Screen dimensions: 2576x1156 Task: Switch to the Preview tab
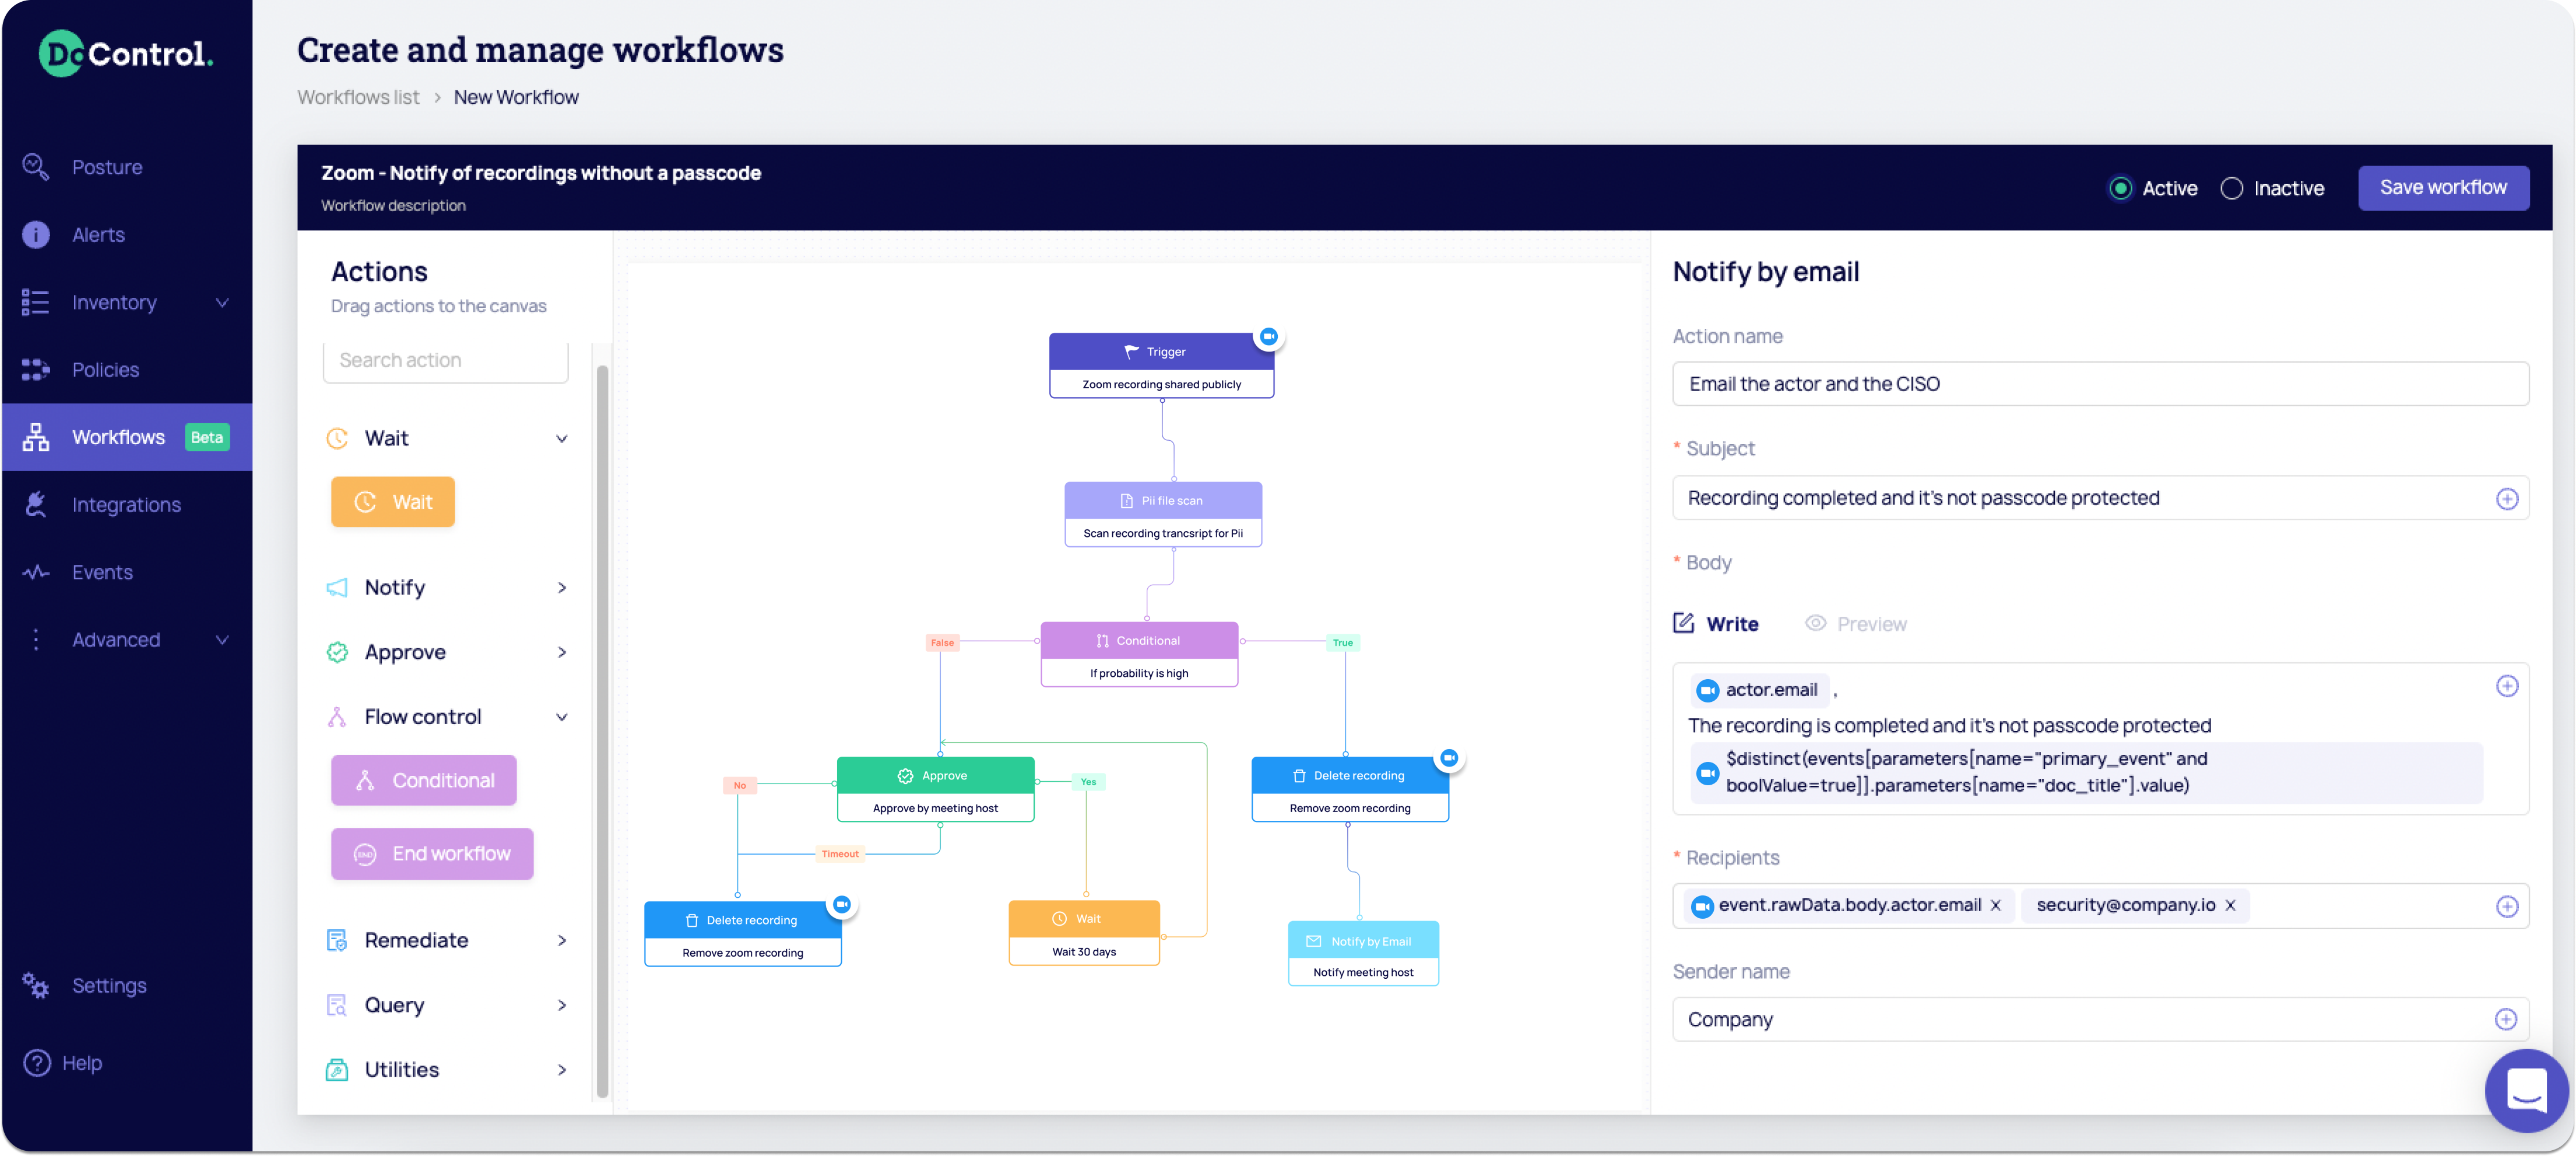click(x=1856, y=624)
